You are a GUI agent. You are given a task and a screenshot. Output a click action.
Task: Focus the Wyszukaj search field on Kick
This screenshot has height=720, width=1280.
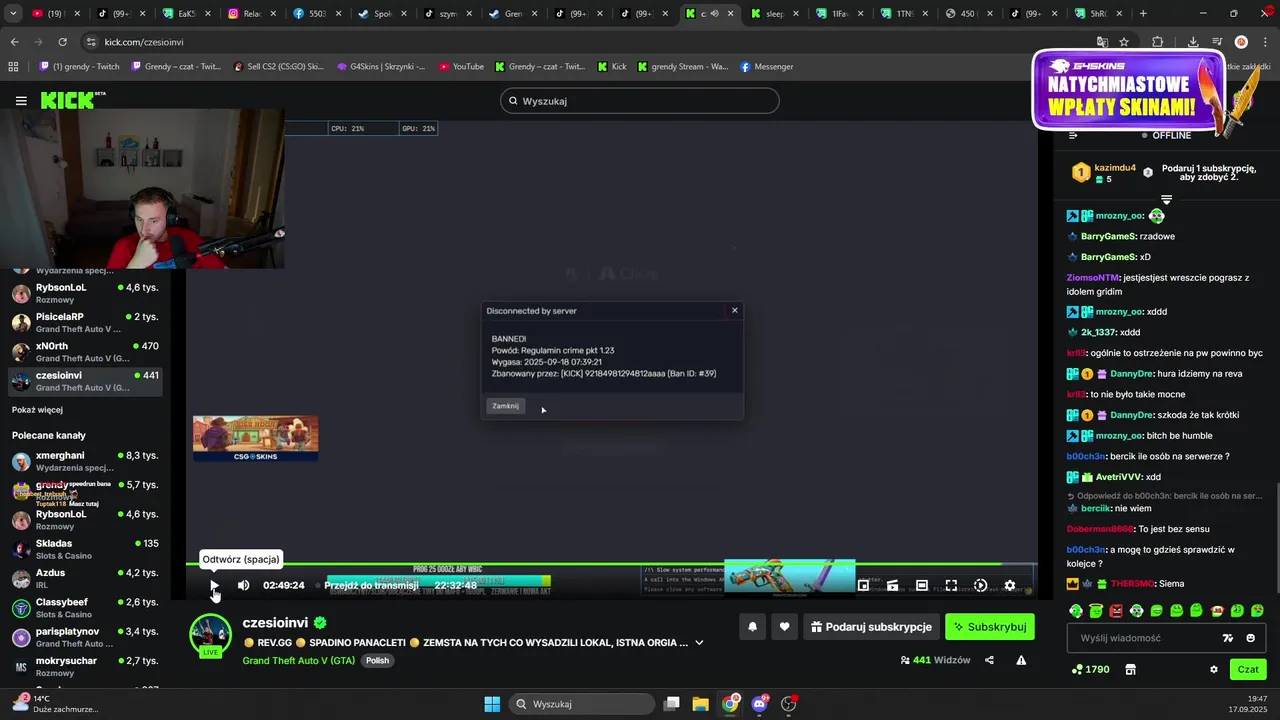pyautogui.click(x=640, y=101)
